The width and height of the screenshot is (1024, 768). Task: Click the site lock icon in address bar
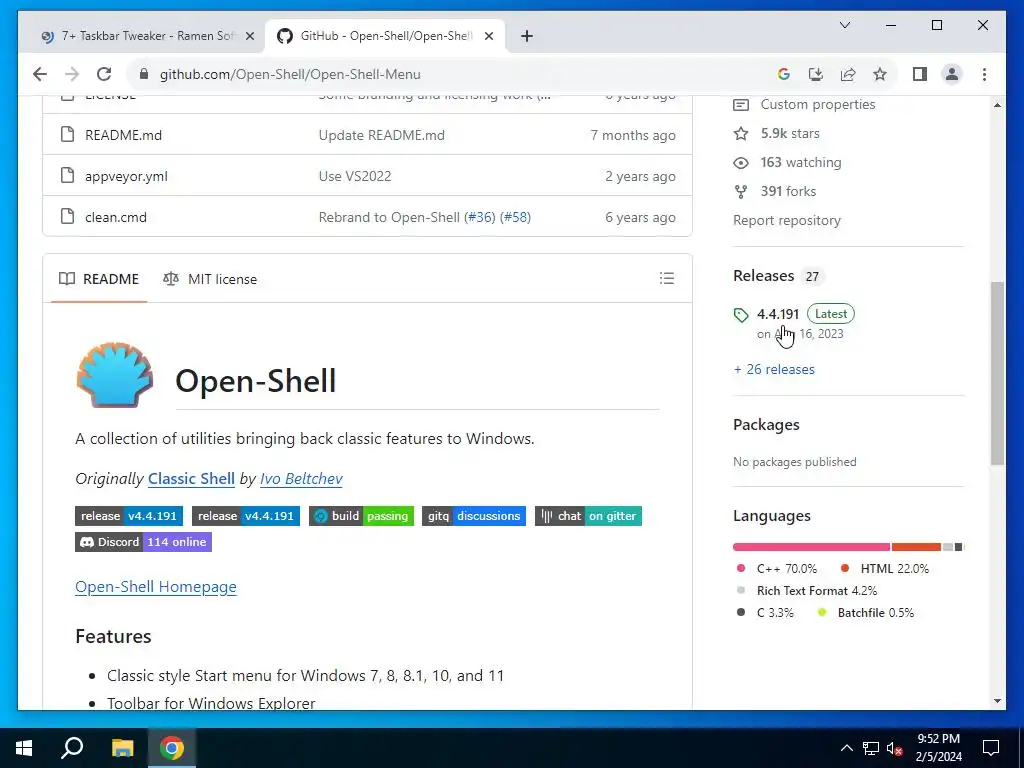[144, 74]
